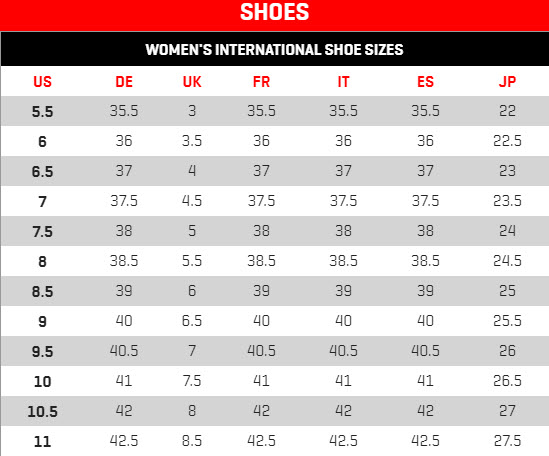Click JP value 27.5 cell
The height and width of the screenshot is (456, 549).
point(507,440)
